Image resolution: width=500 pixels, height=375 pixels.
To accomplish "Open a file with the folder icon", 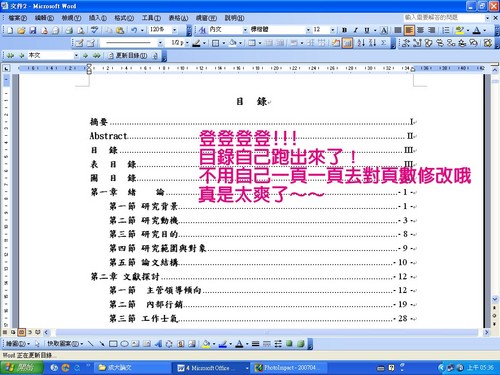I will 21,31.
